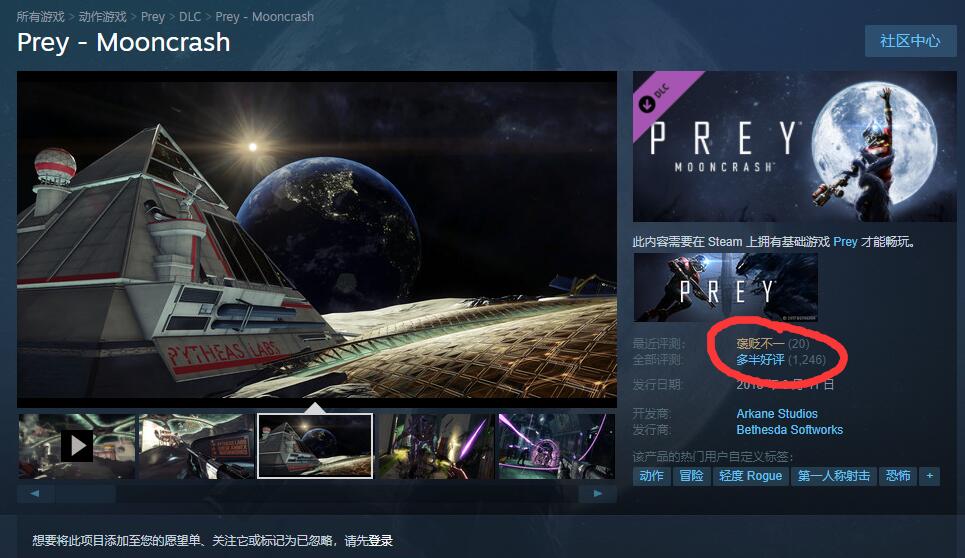Open the DLC breadcrumb link
The width and height of the screenshot is (965, 558).
[x=190, y=17]
